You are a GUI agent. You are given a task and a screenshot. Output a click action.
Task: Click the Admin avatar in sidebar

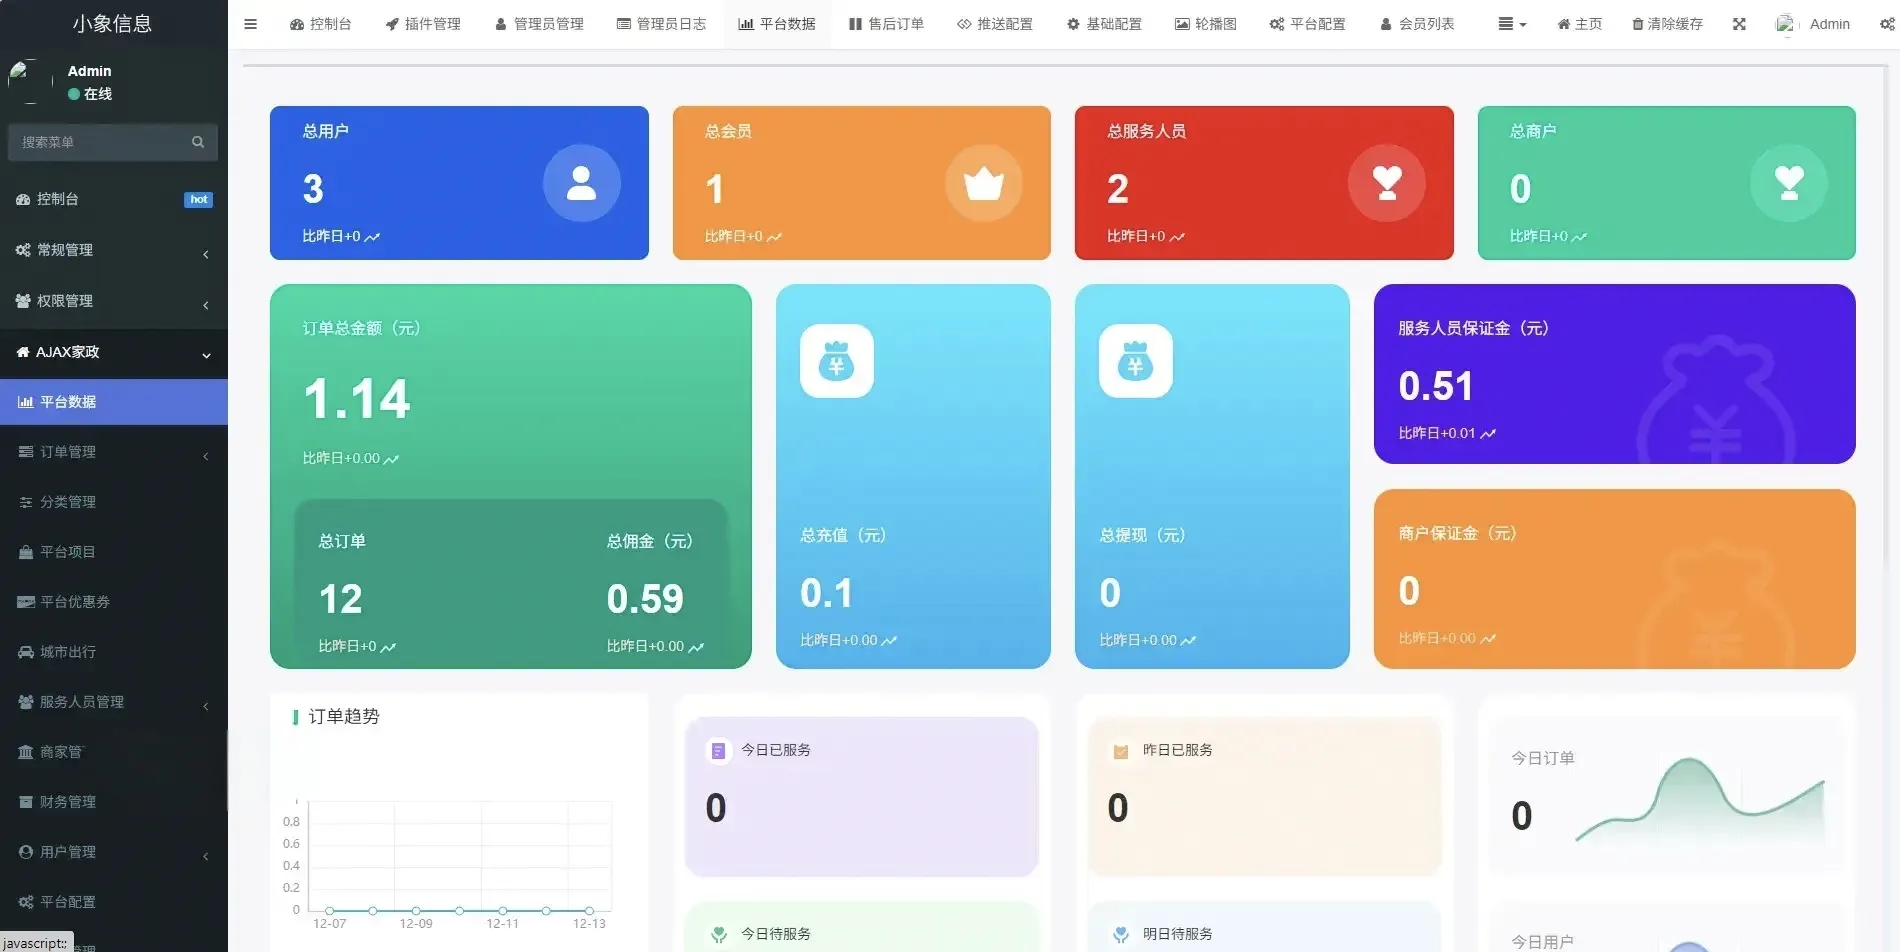coord(29,82)
